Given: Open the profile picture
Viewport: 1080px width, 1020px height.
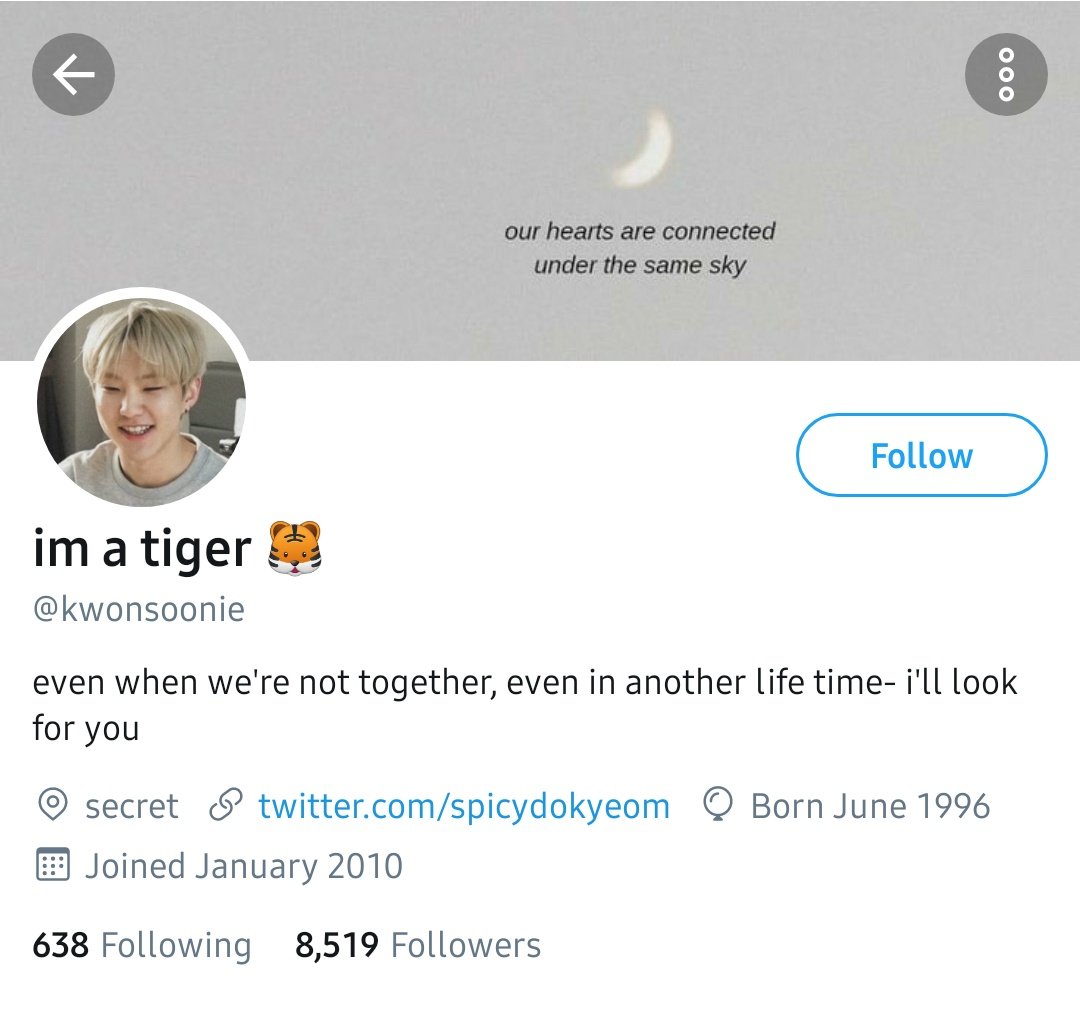Looking at the screenshot, I should pyautogui.click(x=141, y=402).
